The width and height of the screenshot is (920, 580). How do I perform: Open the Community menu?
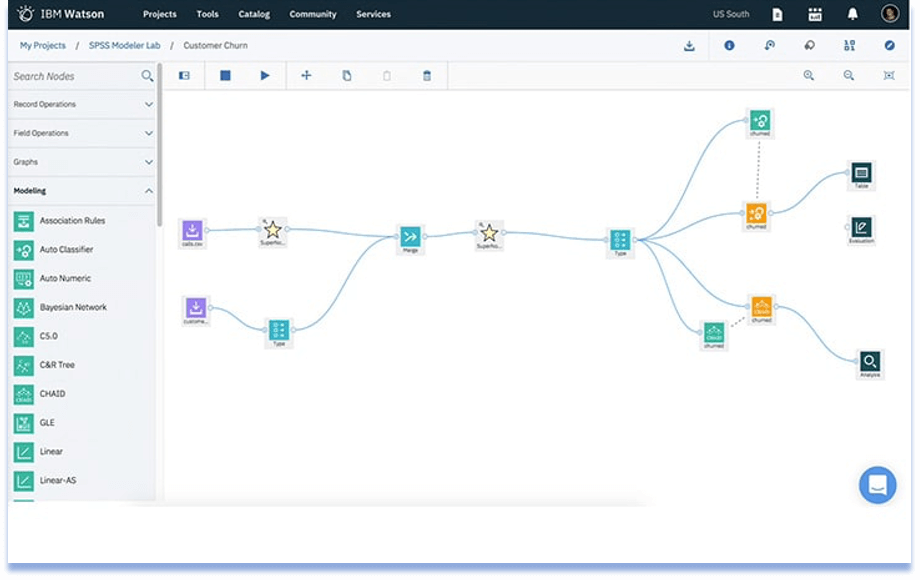tap(313, 14)
